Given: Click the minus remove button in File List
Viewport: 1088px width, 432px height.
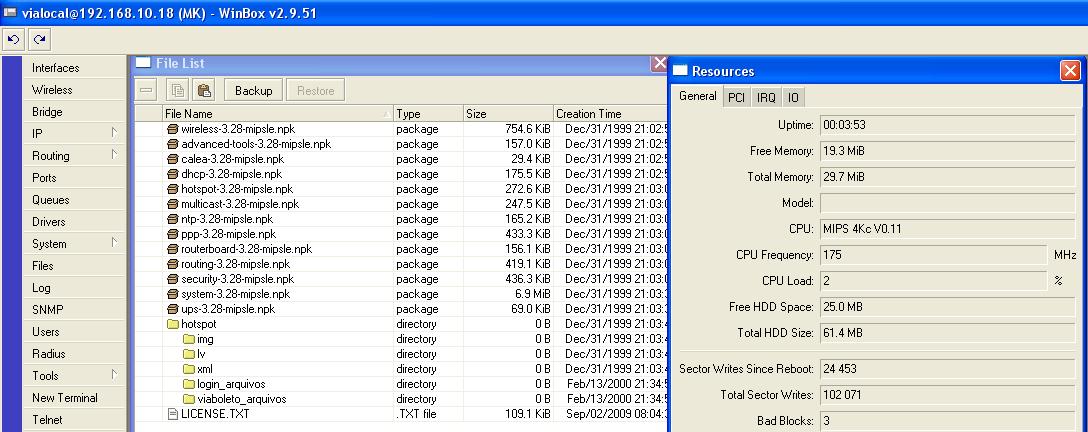Looking at the screenshot, I should pos(145,90).
